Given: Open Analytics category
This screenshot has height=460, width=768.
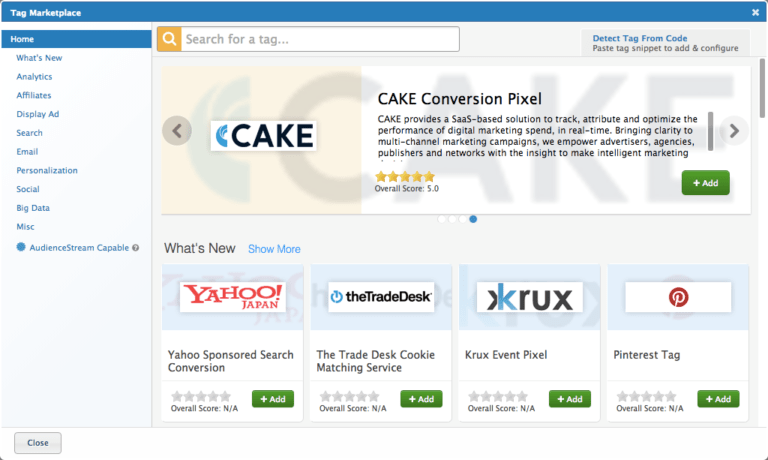Looking at the screenshot, I should 34,76.
